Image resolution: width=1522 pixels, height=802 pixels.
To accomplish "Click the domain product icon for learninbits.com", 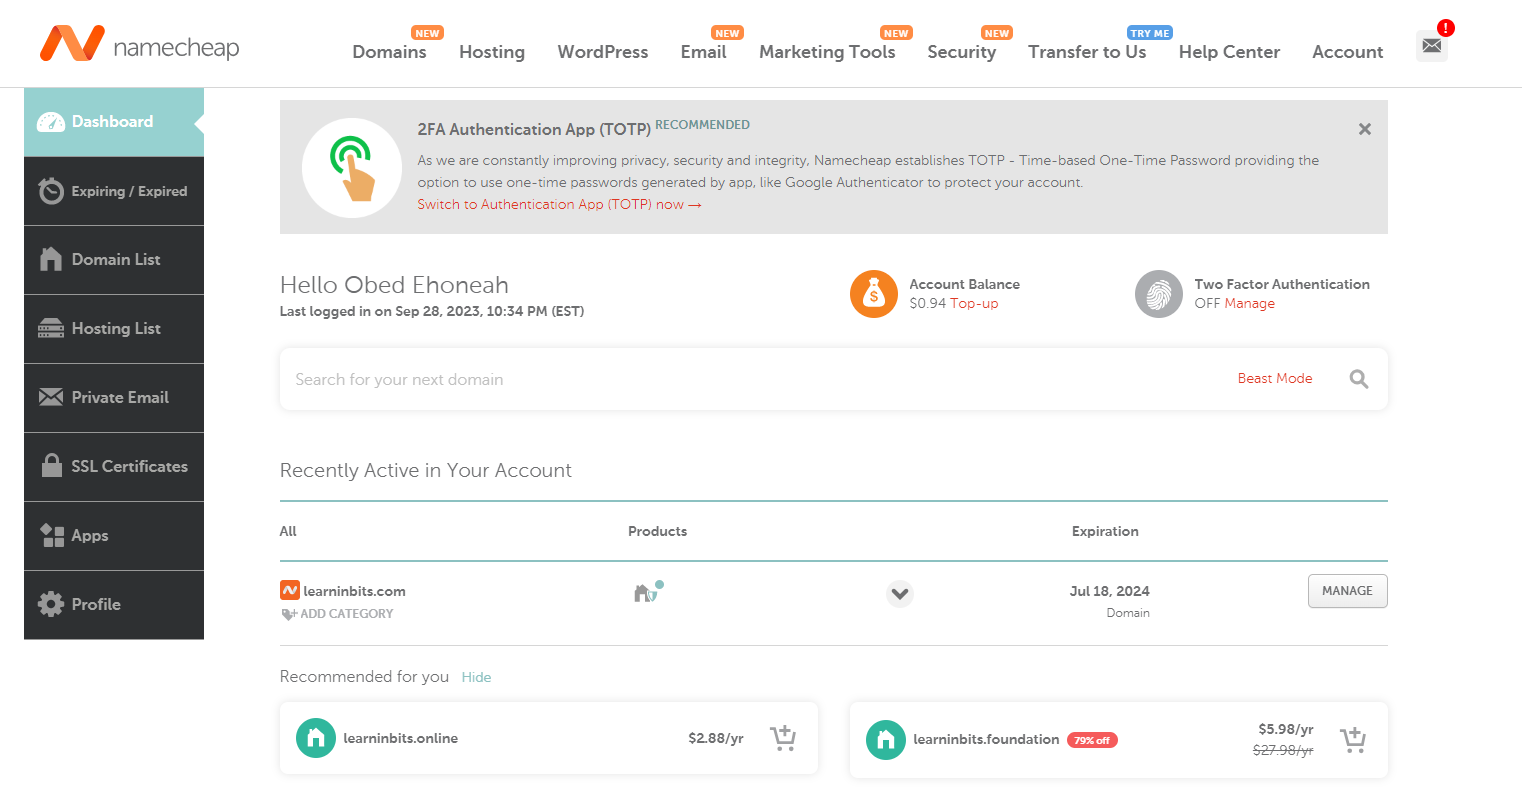I will [648, 592].
